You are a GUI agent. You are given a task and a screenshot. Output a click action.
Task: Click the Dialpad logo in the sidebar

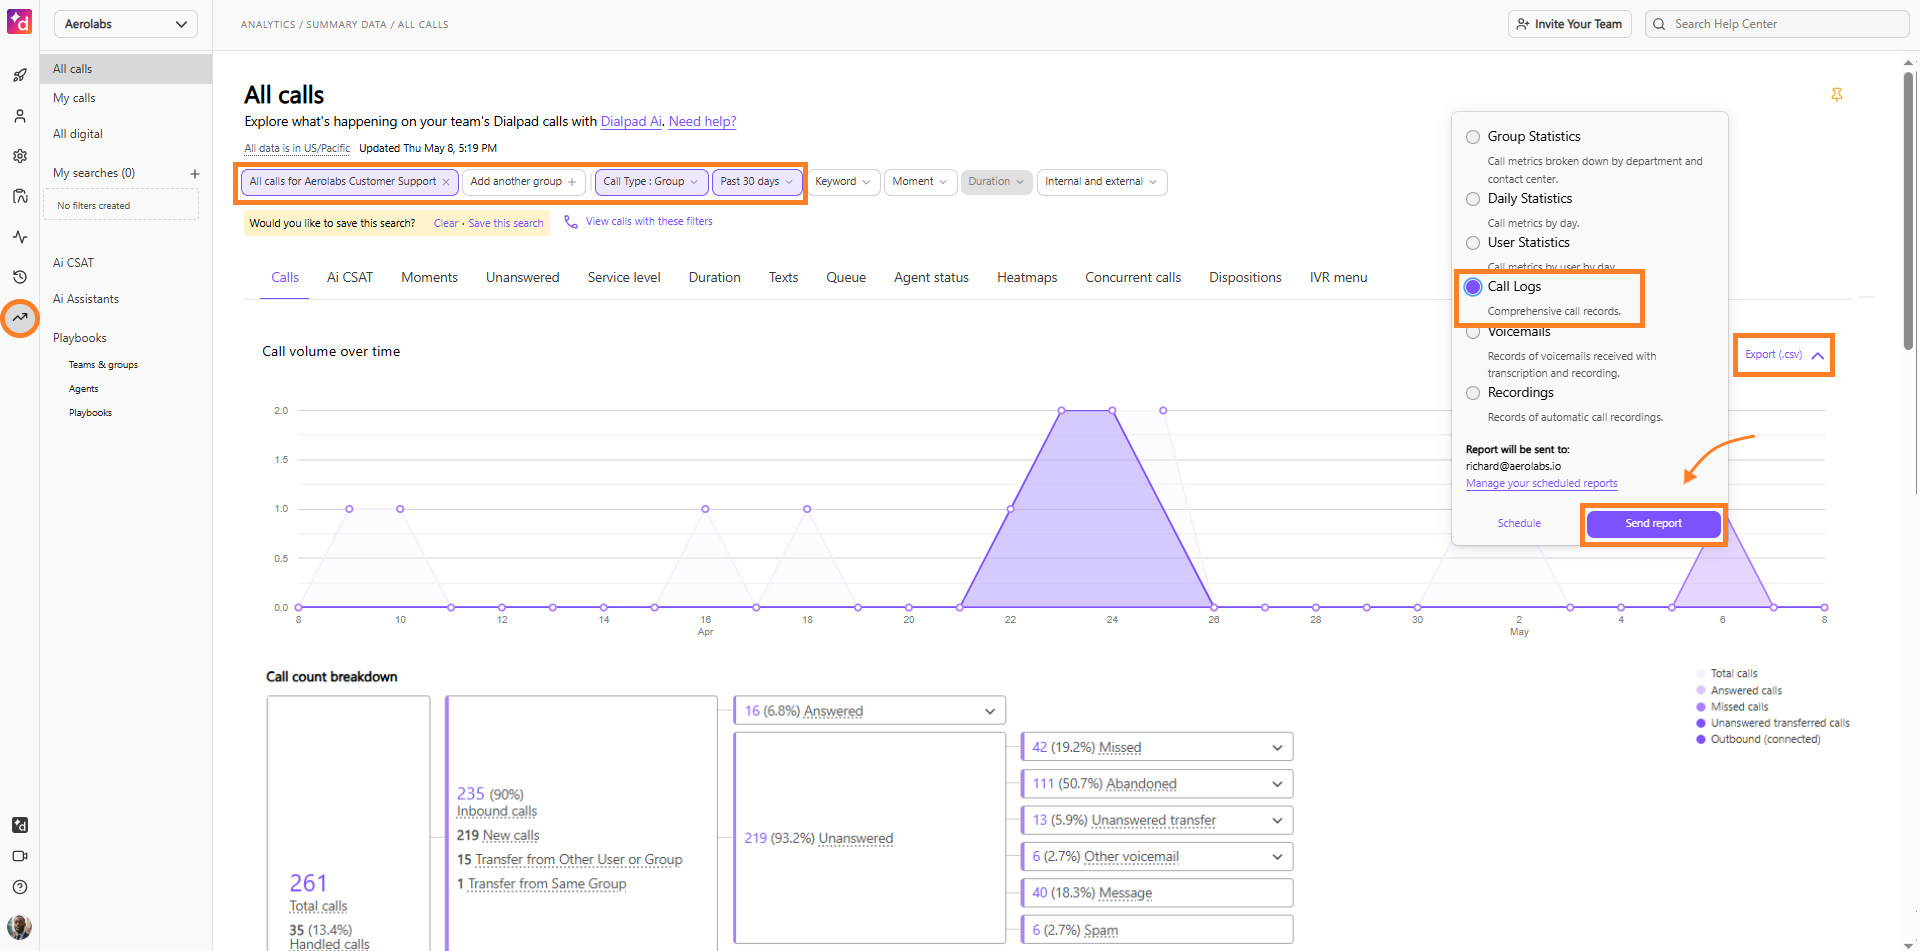click(19, 21)
